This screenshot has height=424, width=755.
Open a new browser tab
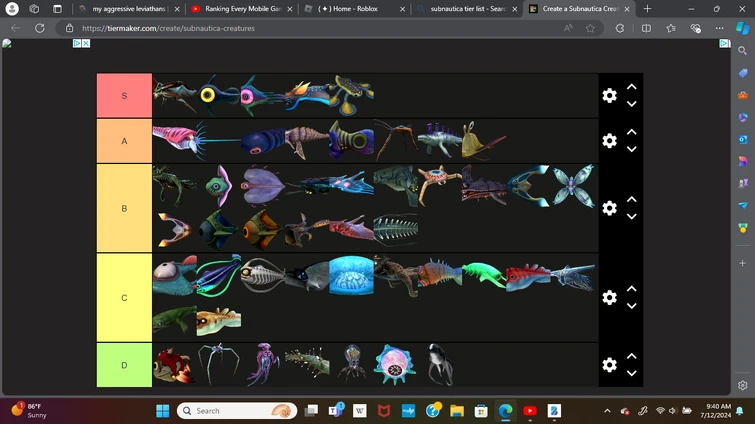pyautogui.click(x=647, y=9)
